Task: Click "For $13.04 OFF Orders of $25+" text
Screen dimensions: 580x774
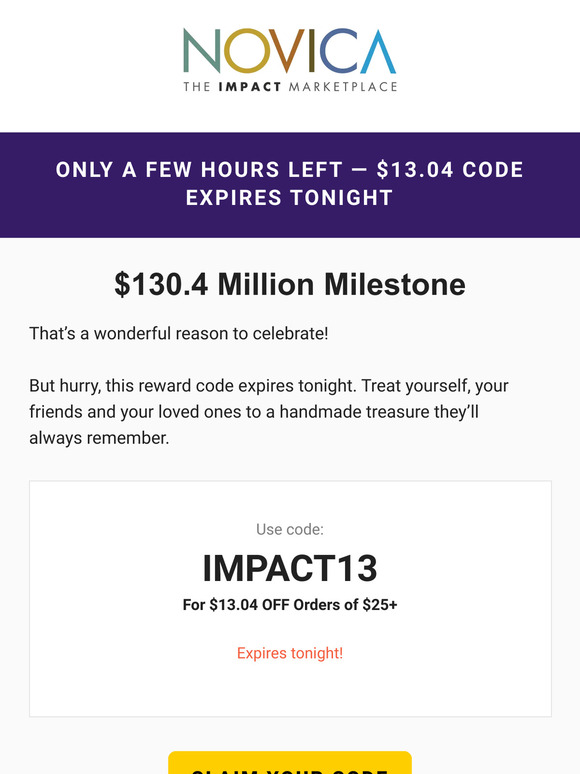Action: pyautogui.click(x=290, y=605)
